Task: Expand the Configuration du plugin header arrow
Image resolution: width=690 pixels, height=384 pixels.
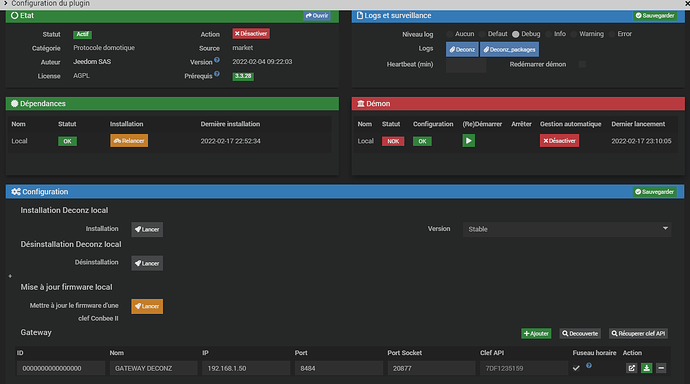Action: (x=5, y=3)
